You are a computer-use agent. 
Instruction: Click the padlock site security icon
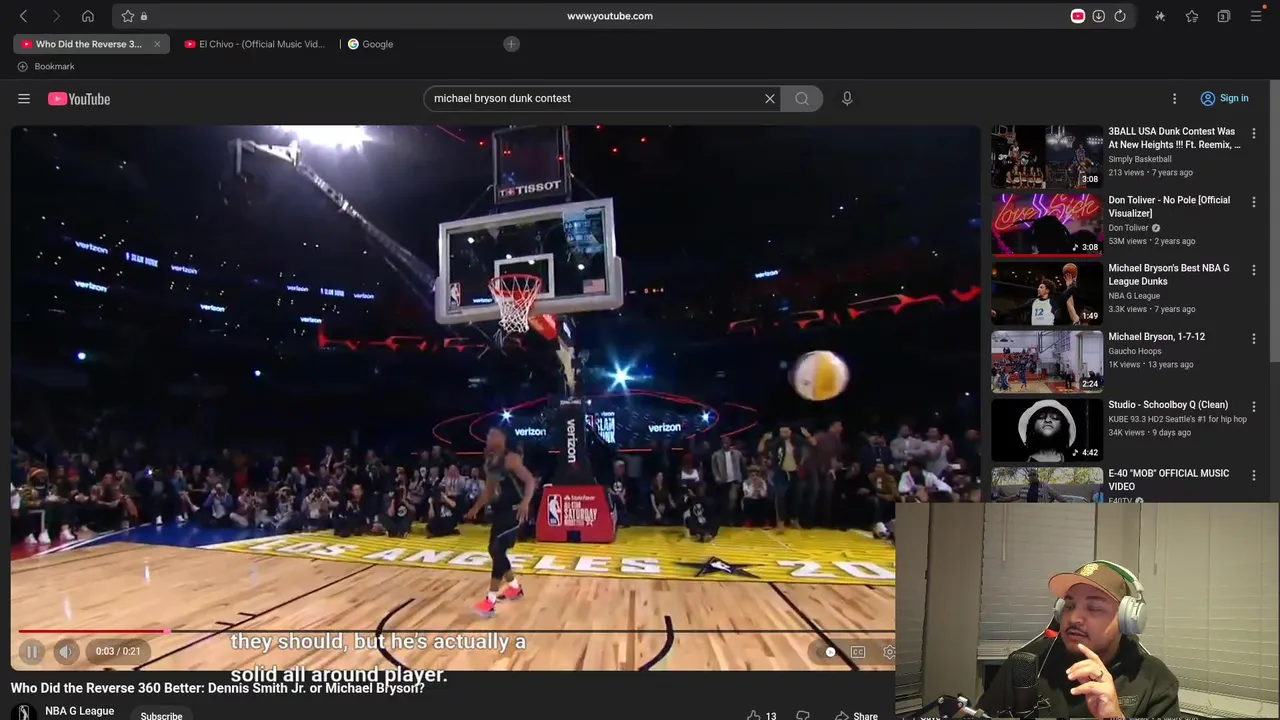(x=144, y=16)
